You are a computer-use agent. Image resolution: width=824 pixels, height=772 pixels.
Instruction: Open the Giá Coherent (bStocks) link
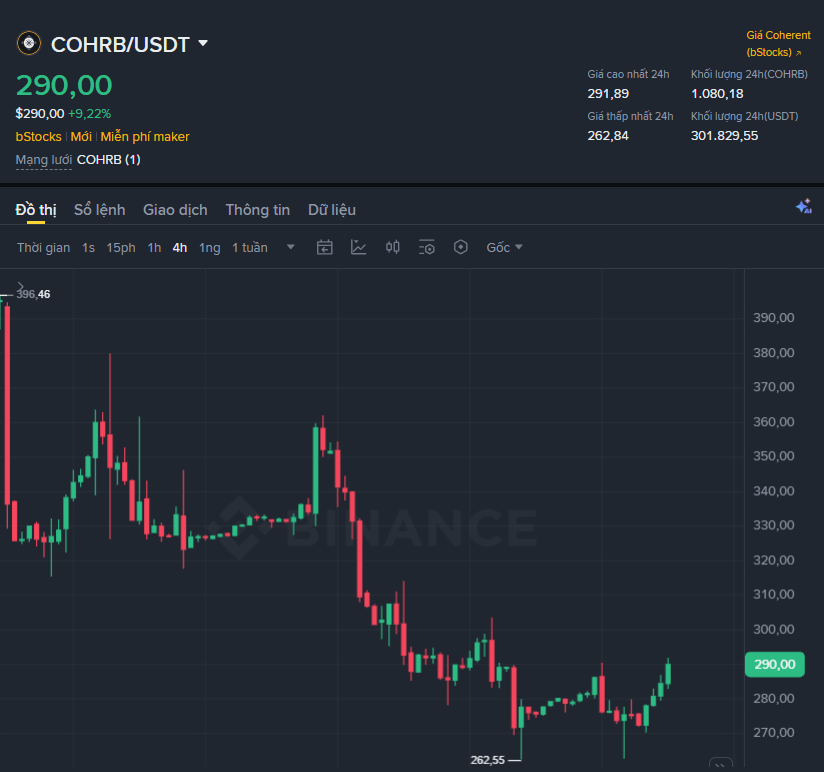pos(778,44)
